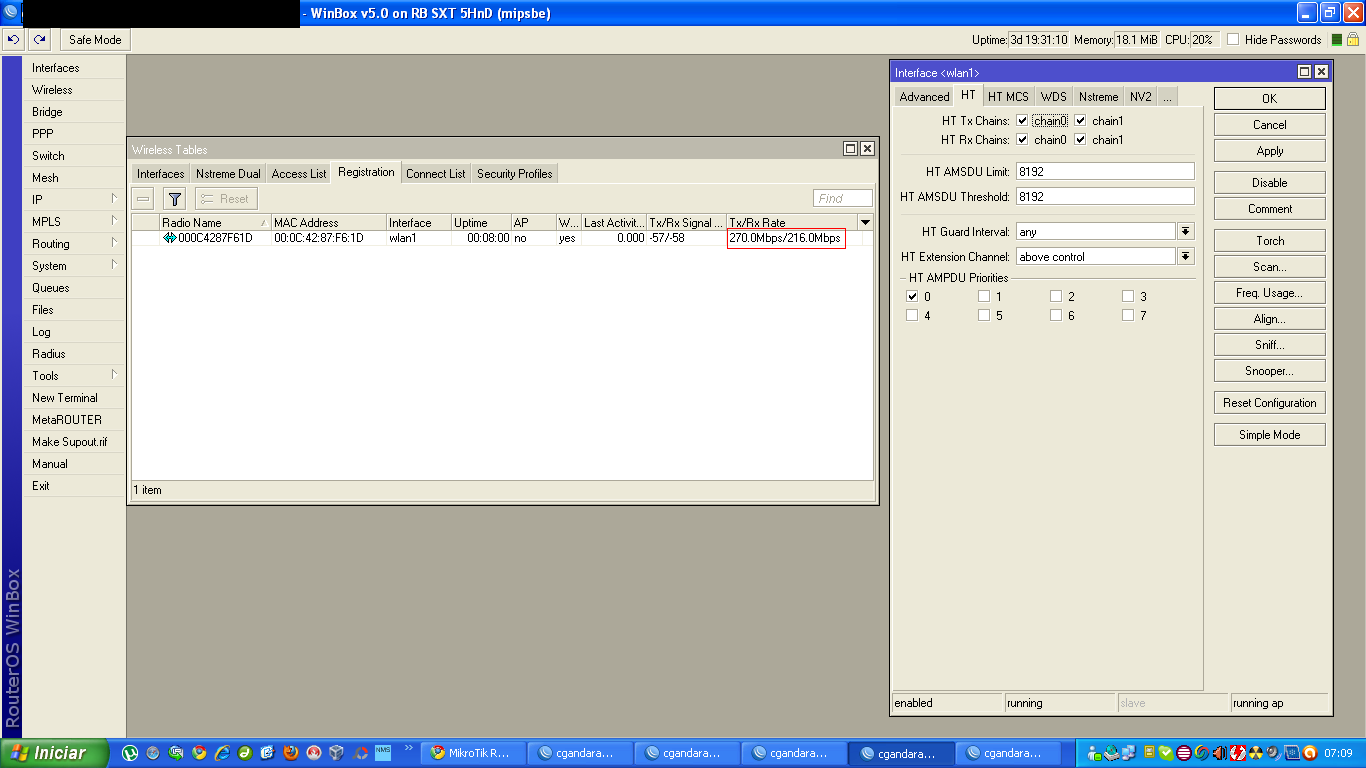Click the Undo arrow in WinBox toolbar

[x=15, y=40]
